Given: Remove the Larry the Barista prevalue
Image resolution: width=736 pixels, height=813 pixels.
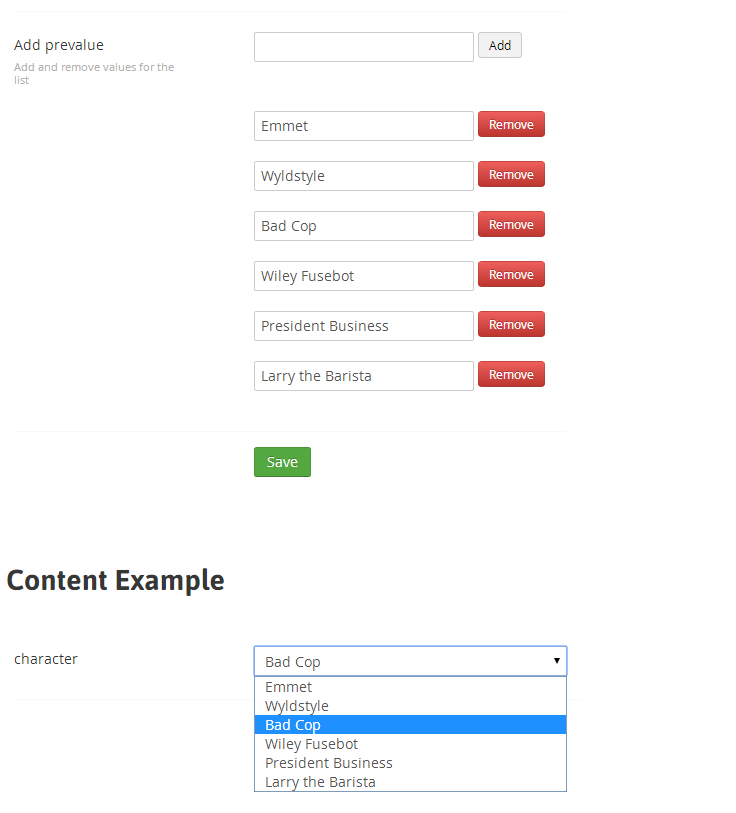Looking at the screenshot, I should (x=511, y=375).
